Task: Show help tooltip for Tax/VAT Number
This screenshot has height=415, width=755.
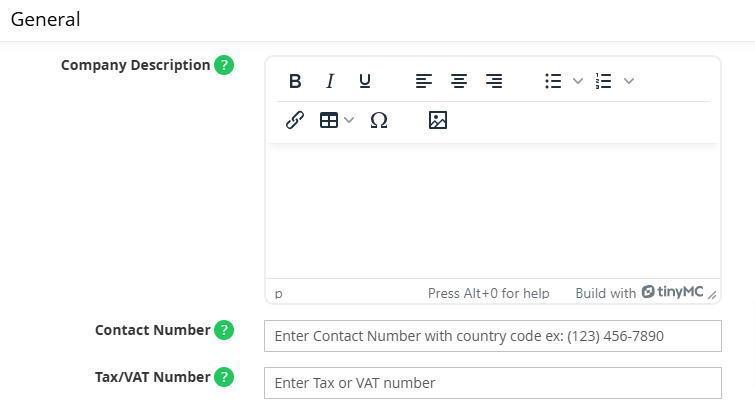Action: 224,377
